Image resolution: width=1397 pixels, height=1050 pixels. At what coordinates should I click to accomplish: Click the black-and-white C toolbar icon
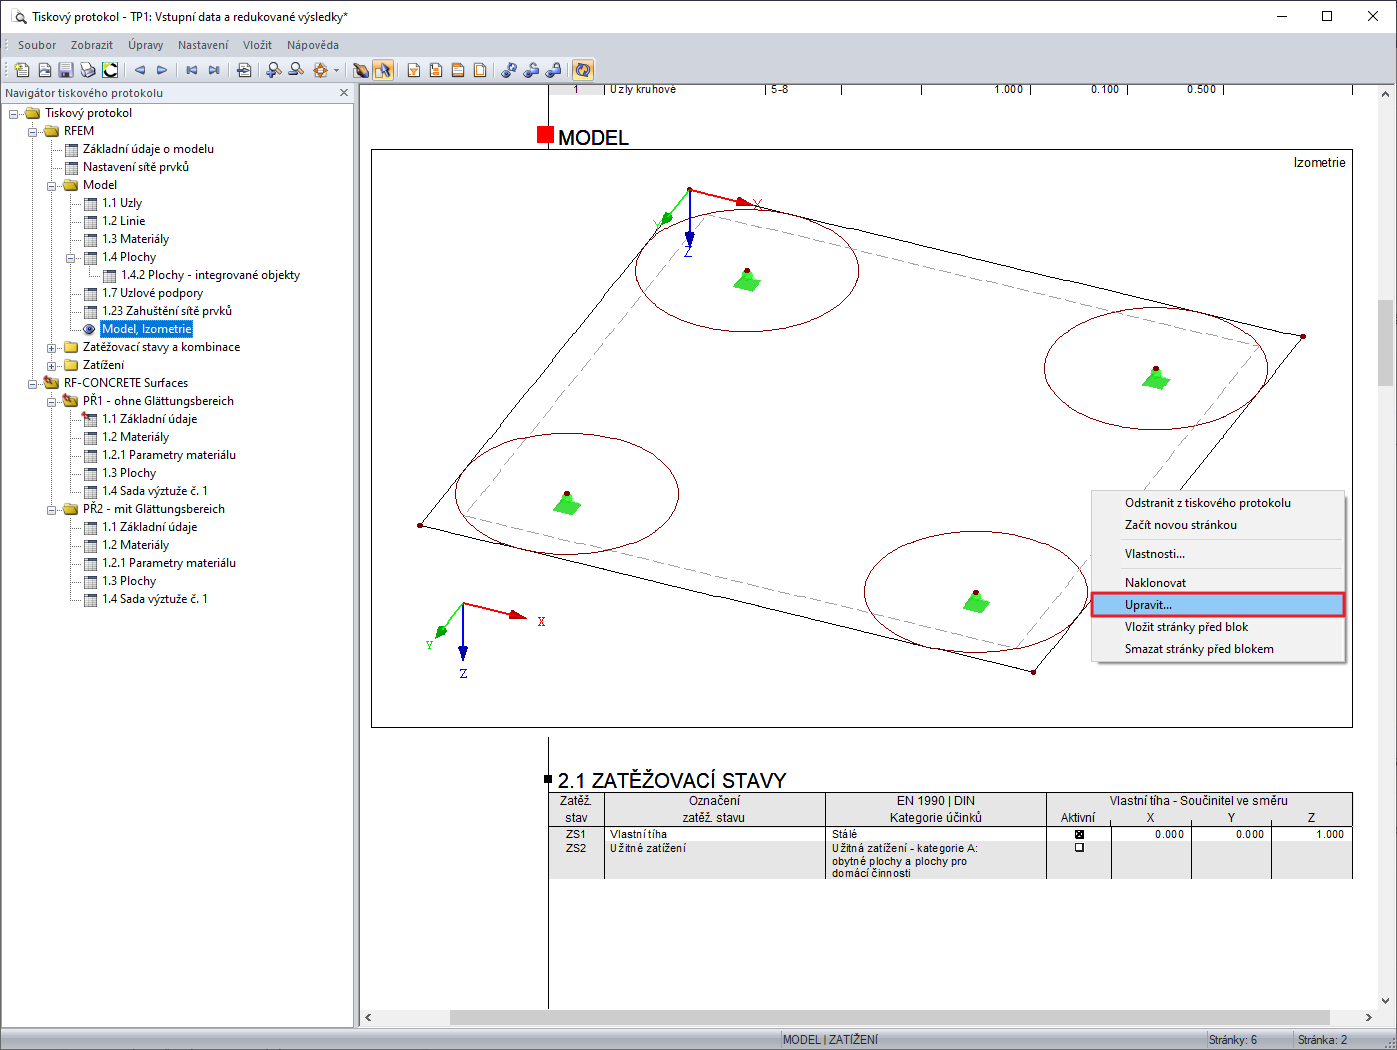pos(110,70)
